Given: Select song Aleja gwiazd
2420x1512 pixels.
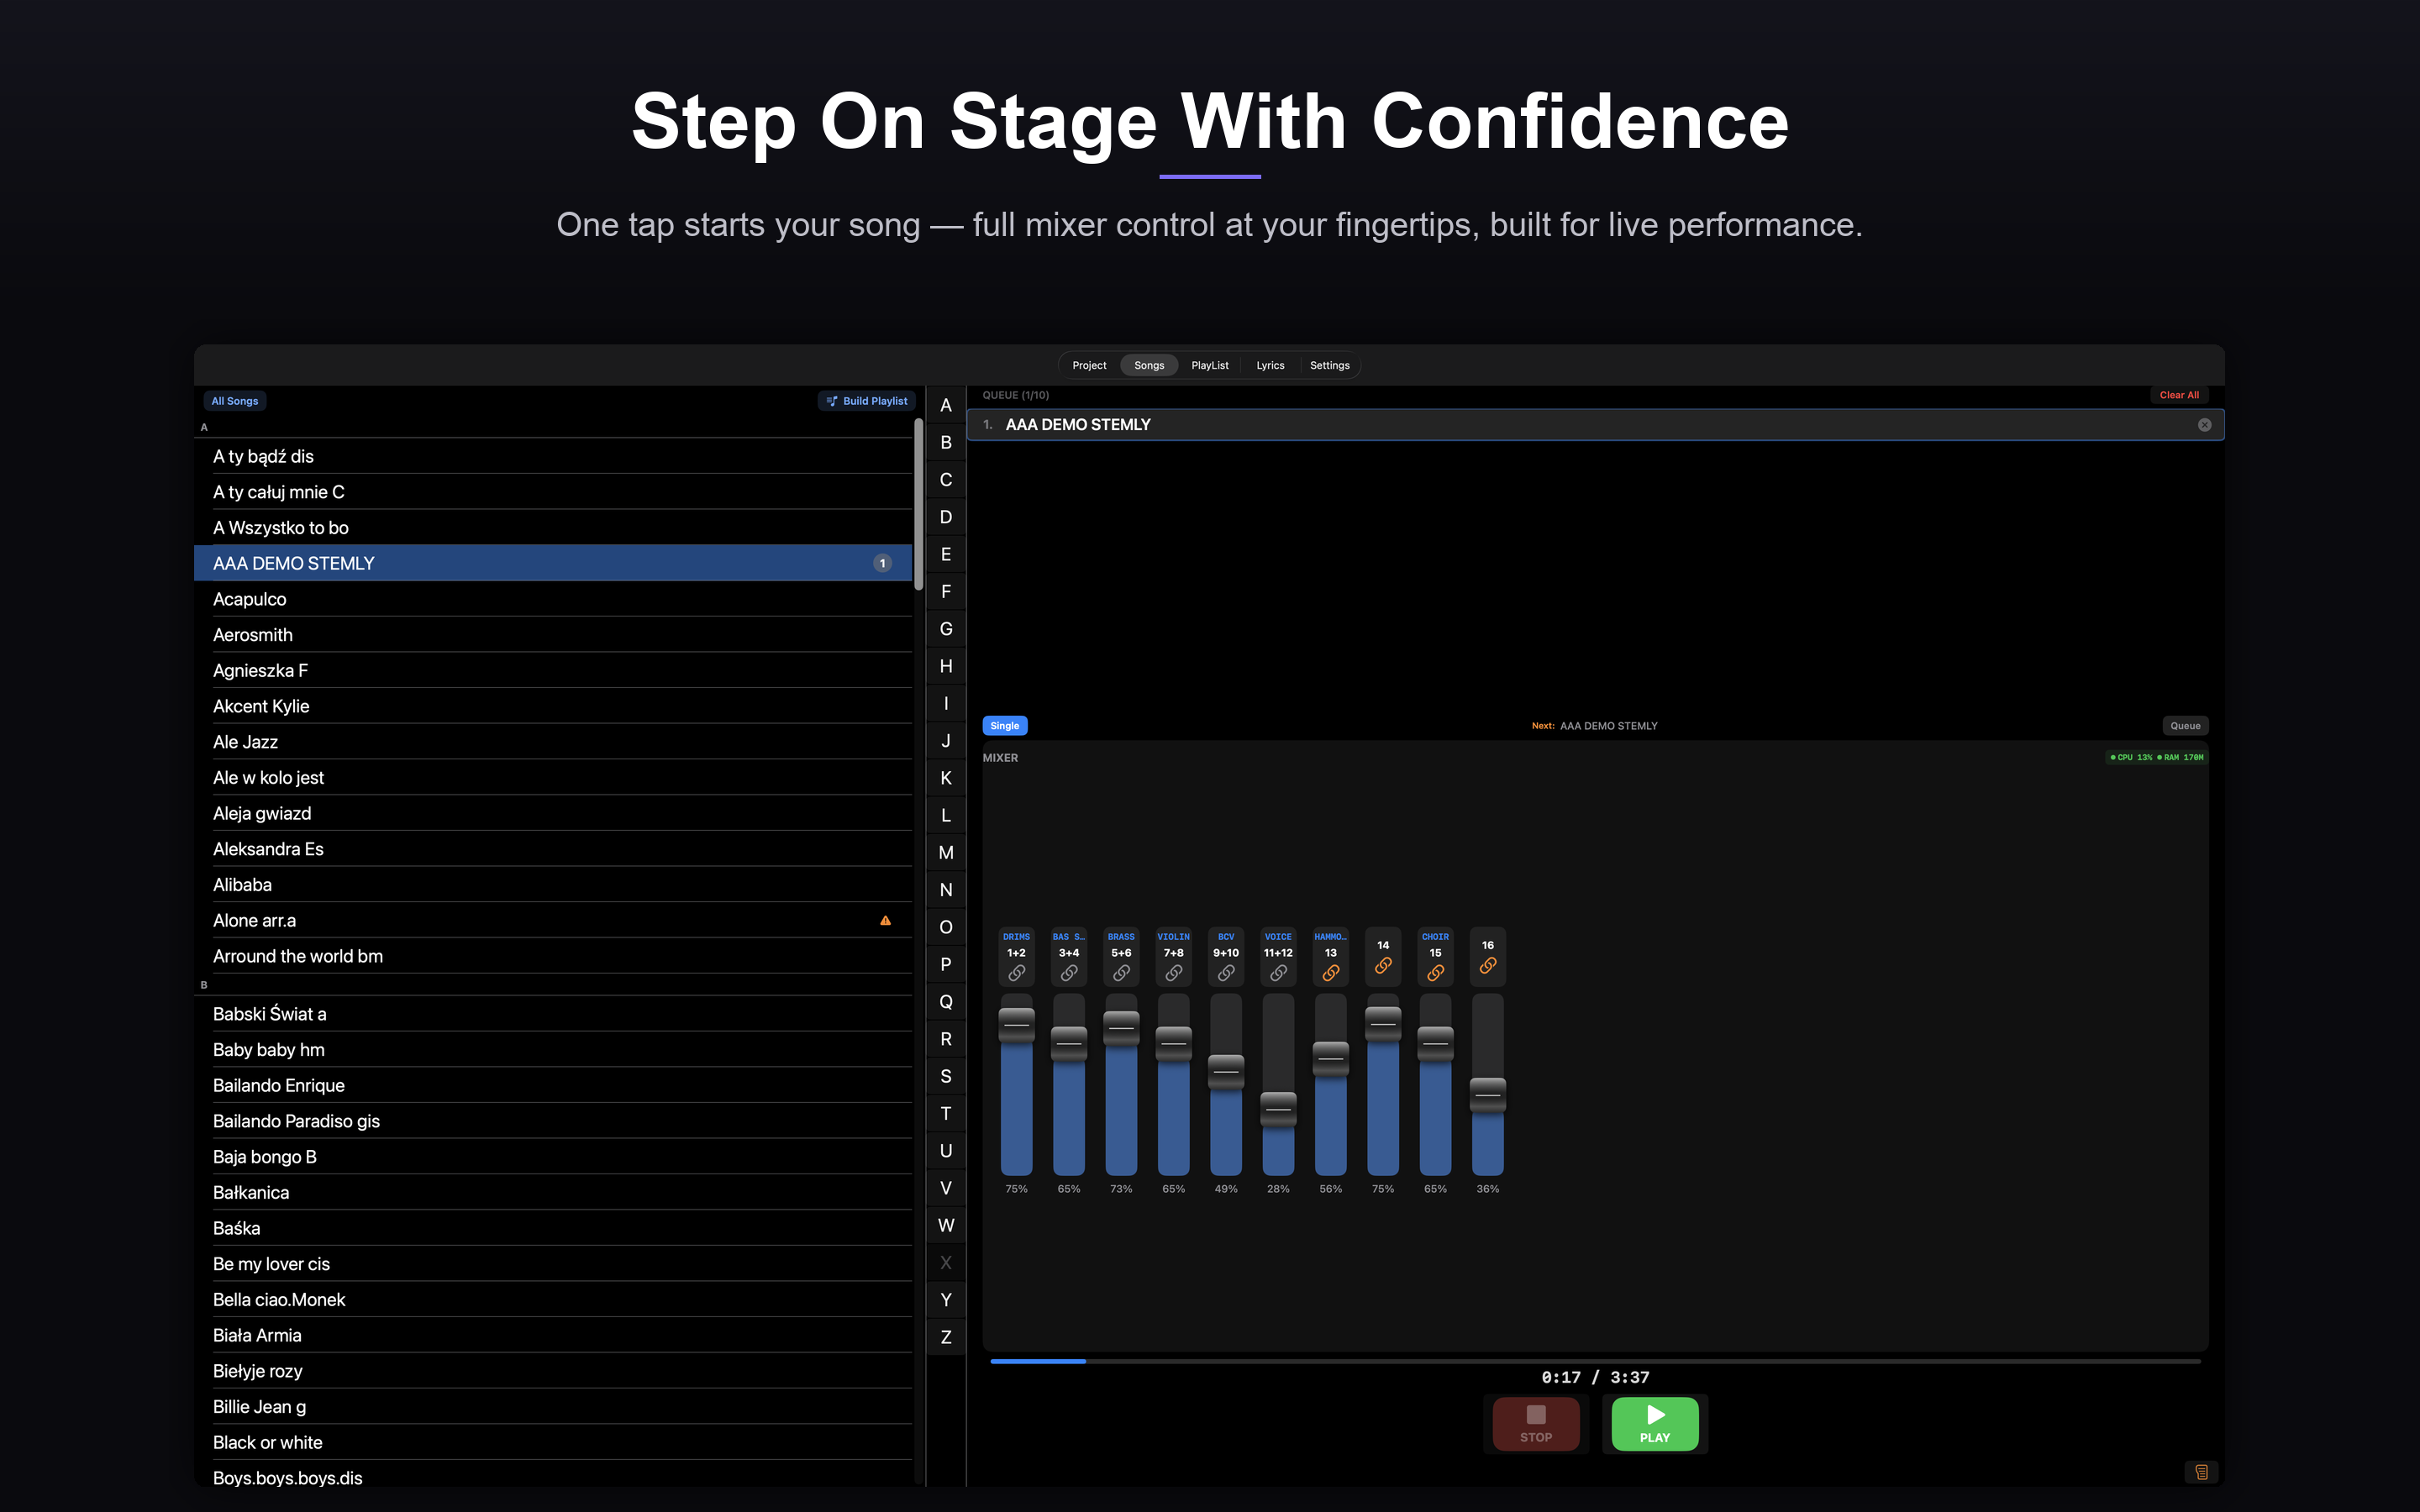Looking at the screenshot, I should [553, 813].
